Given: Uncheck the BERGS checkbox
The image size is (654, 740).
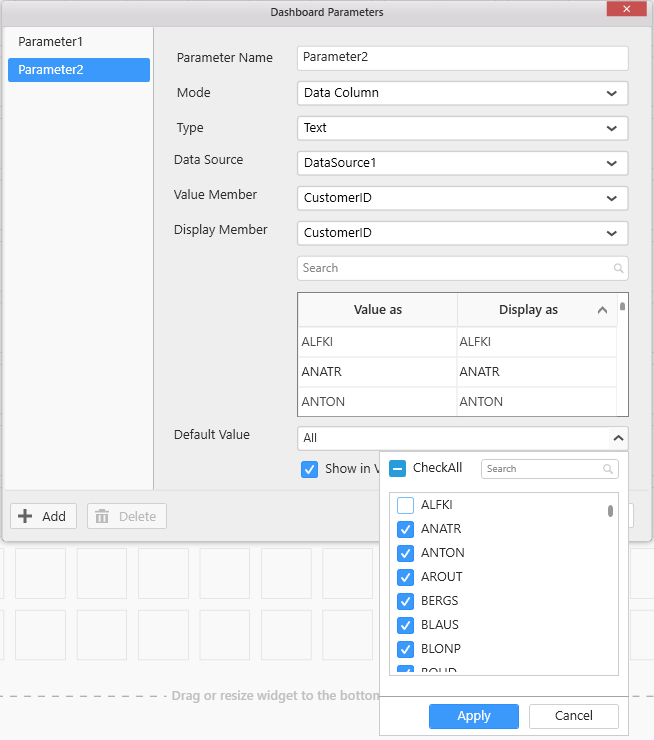Looking at the screenshot, I should coord(406,601).
